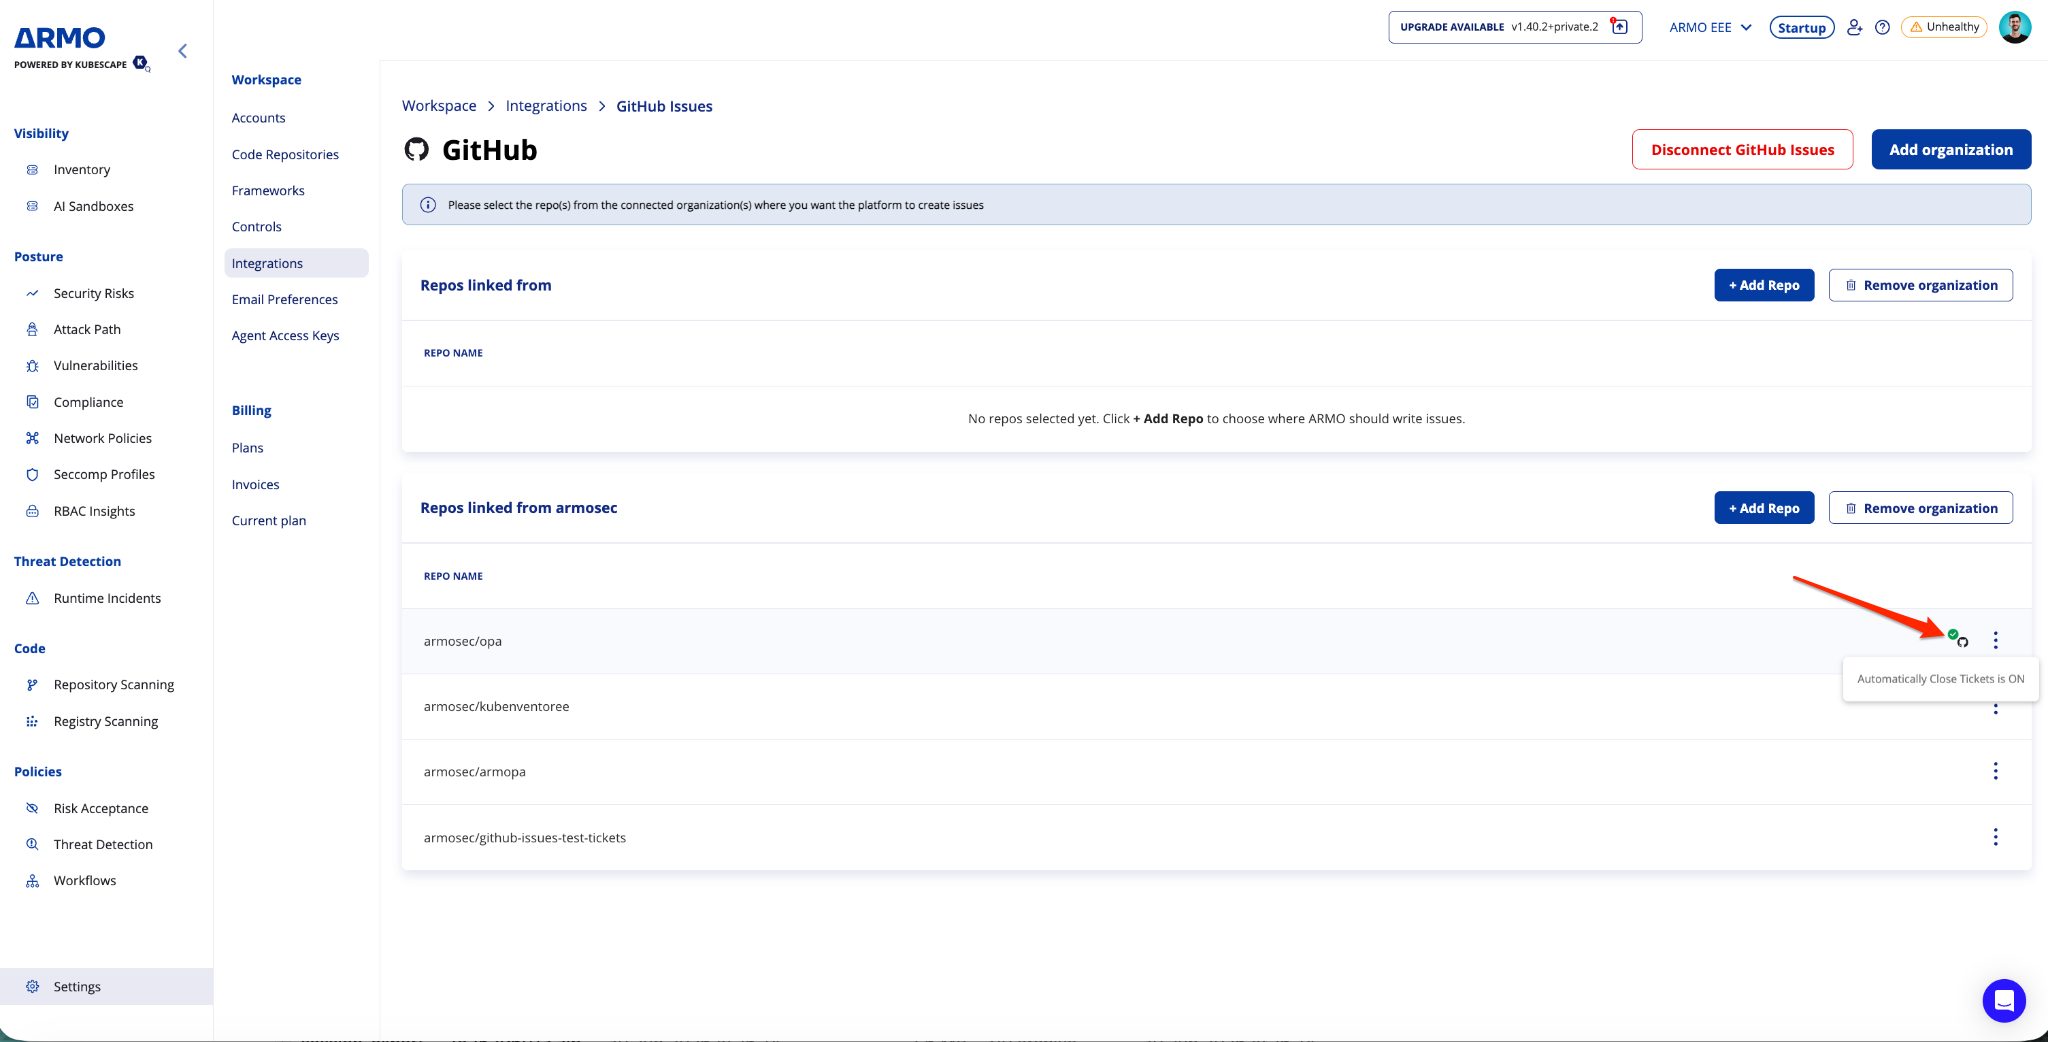Click the Risk Acceptance icon
Image resolution: width=2048 pixels, height=1042 pixels.
pyautogui.click(x=32, y=808)
